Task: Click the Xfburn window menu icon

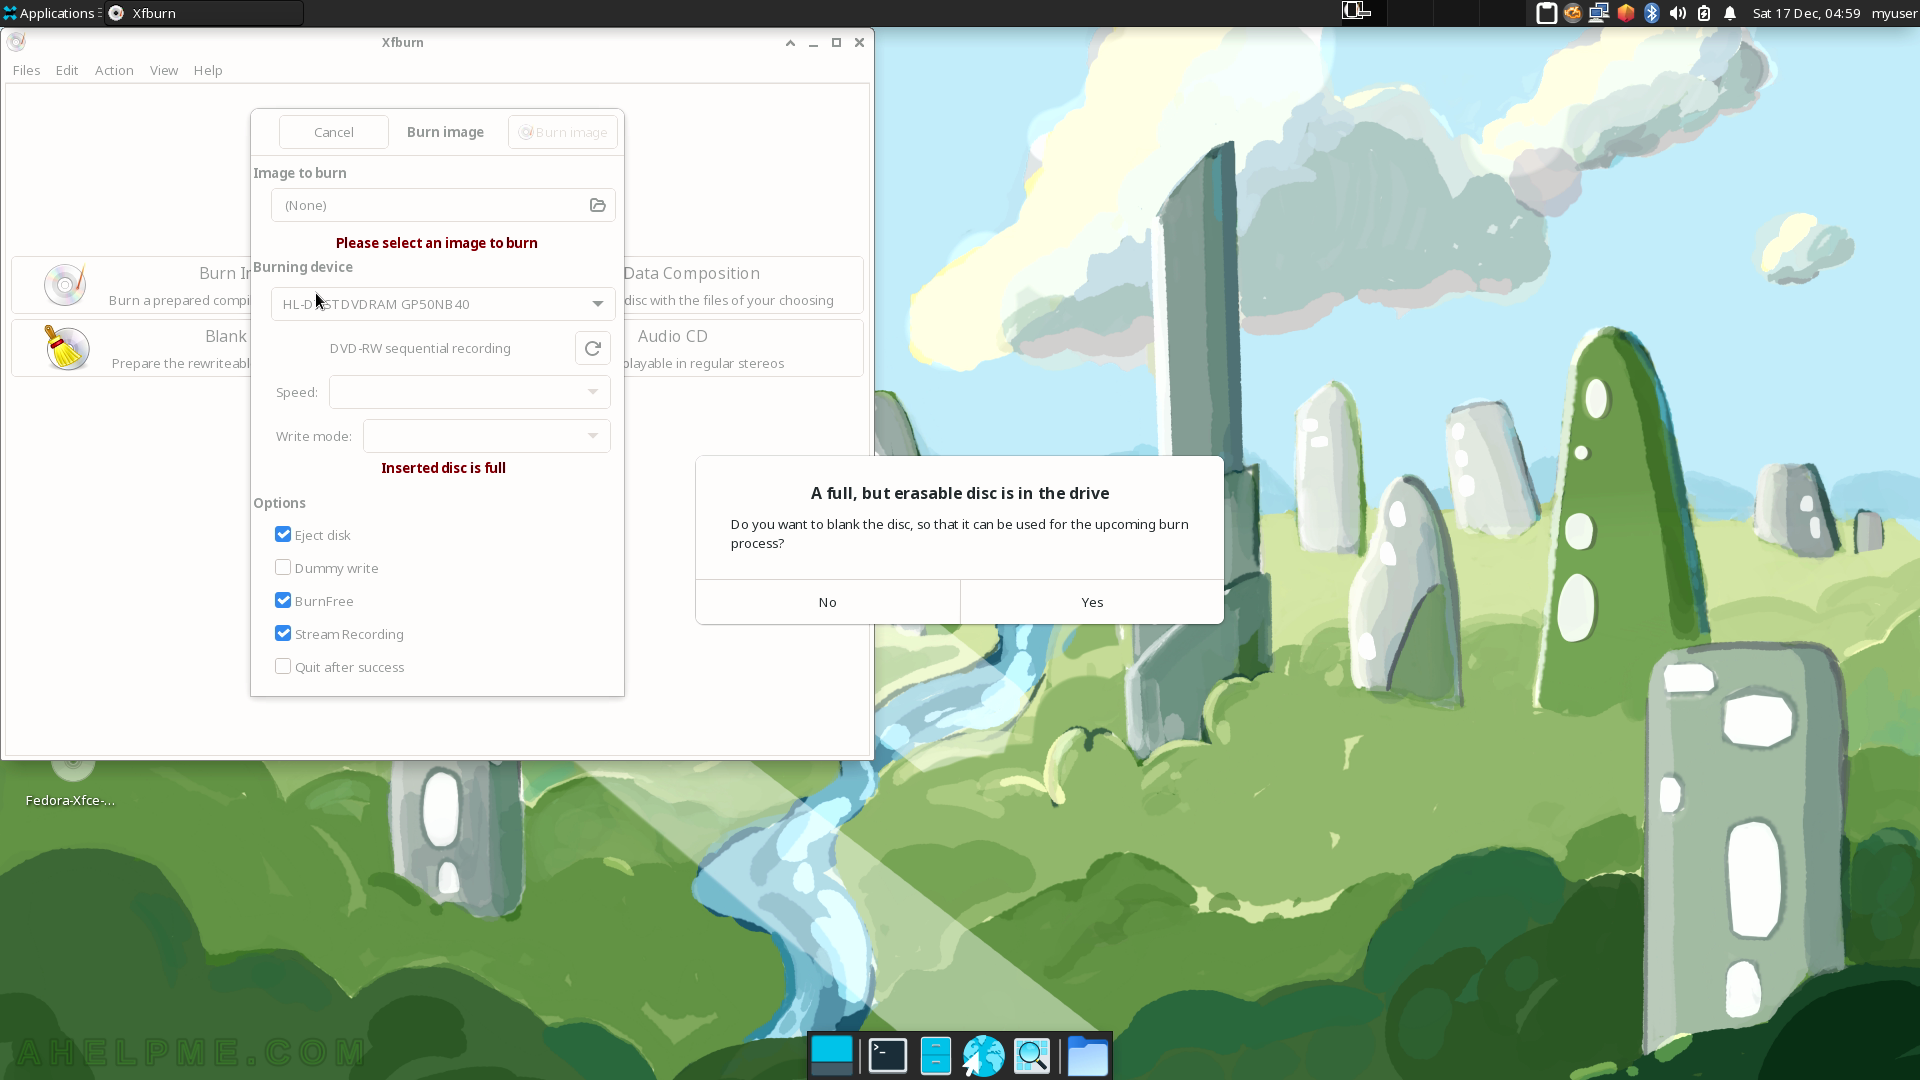Action: tap(16, 42)
